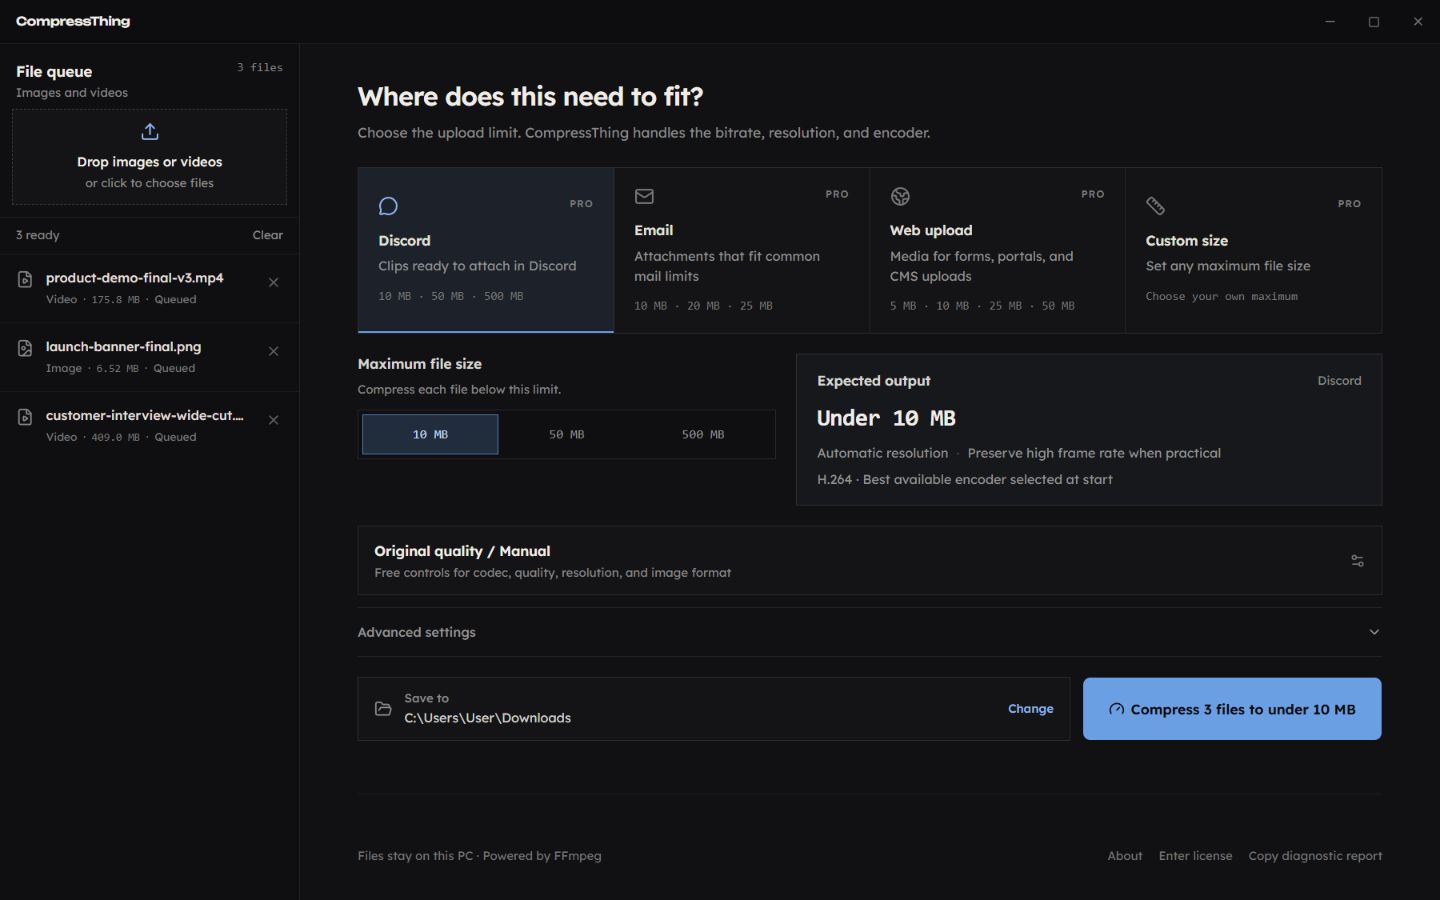Select the Discord preset card

486,250
